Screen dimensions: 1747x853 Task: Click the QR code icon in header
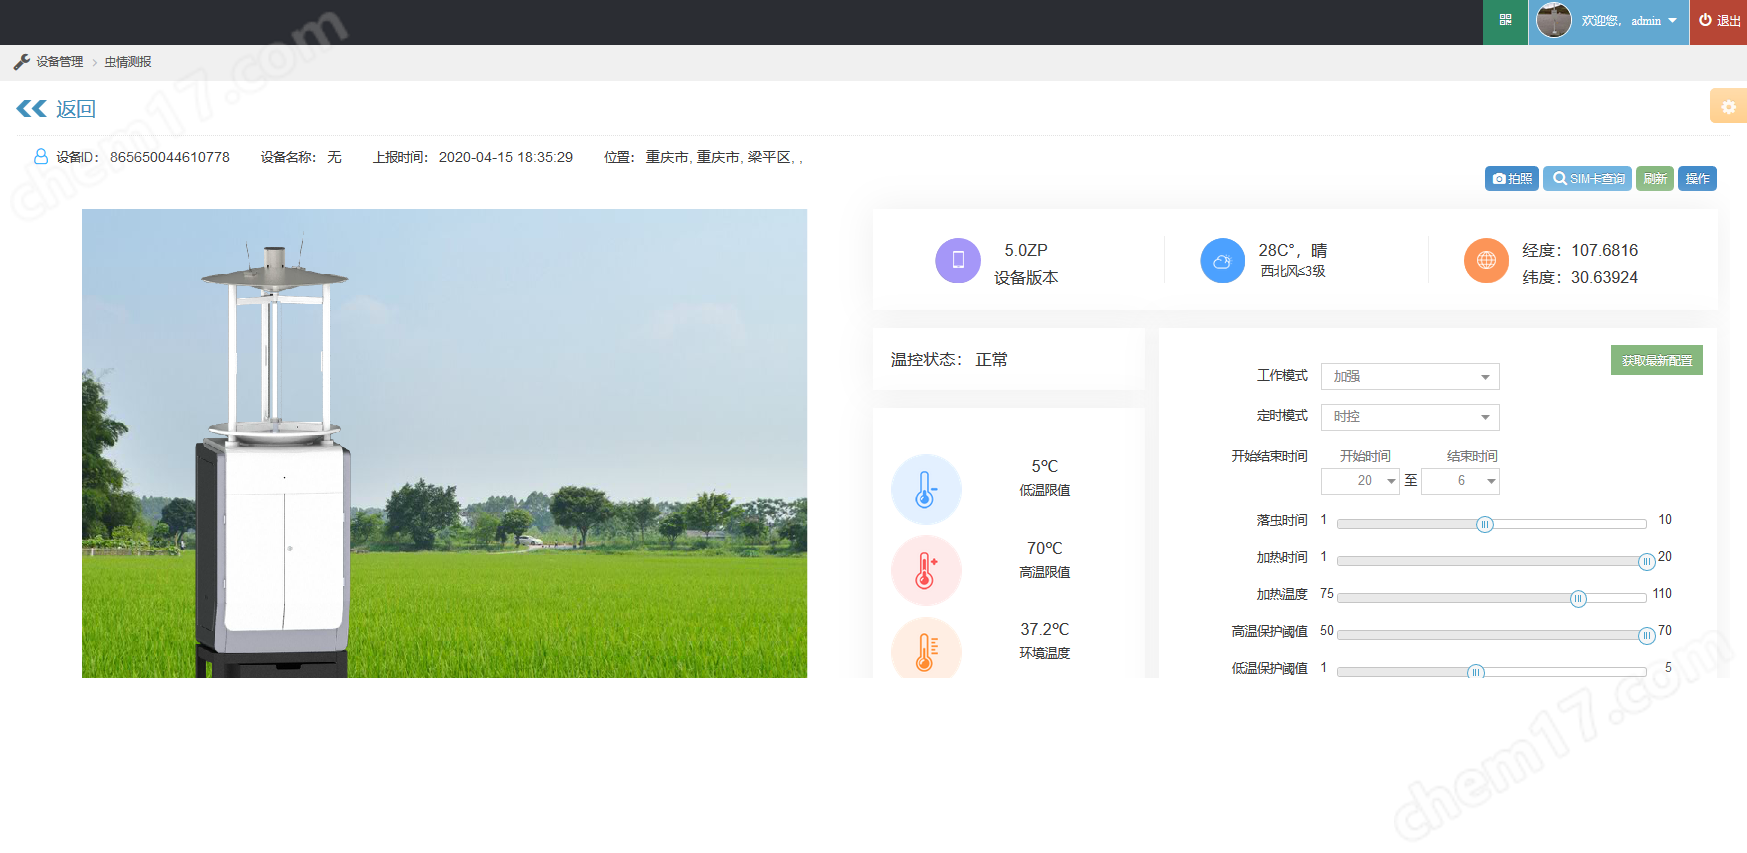click(1505, 21)
